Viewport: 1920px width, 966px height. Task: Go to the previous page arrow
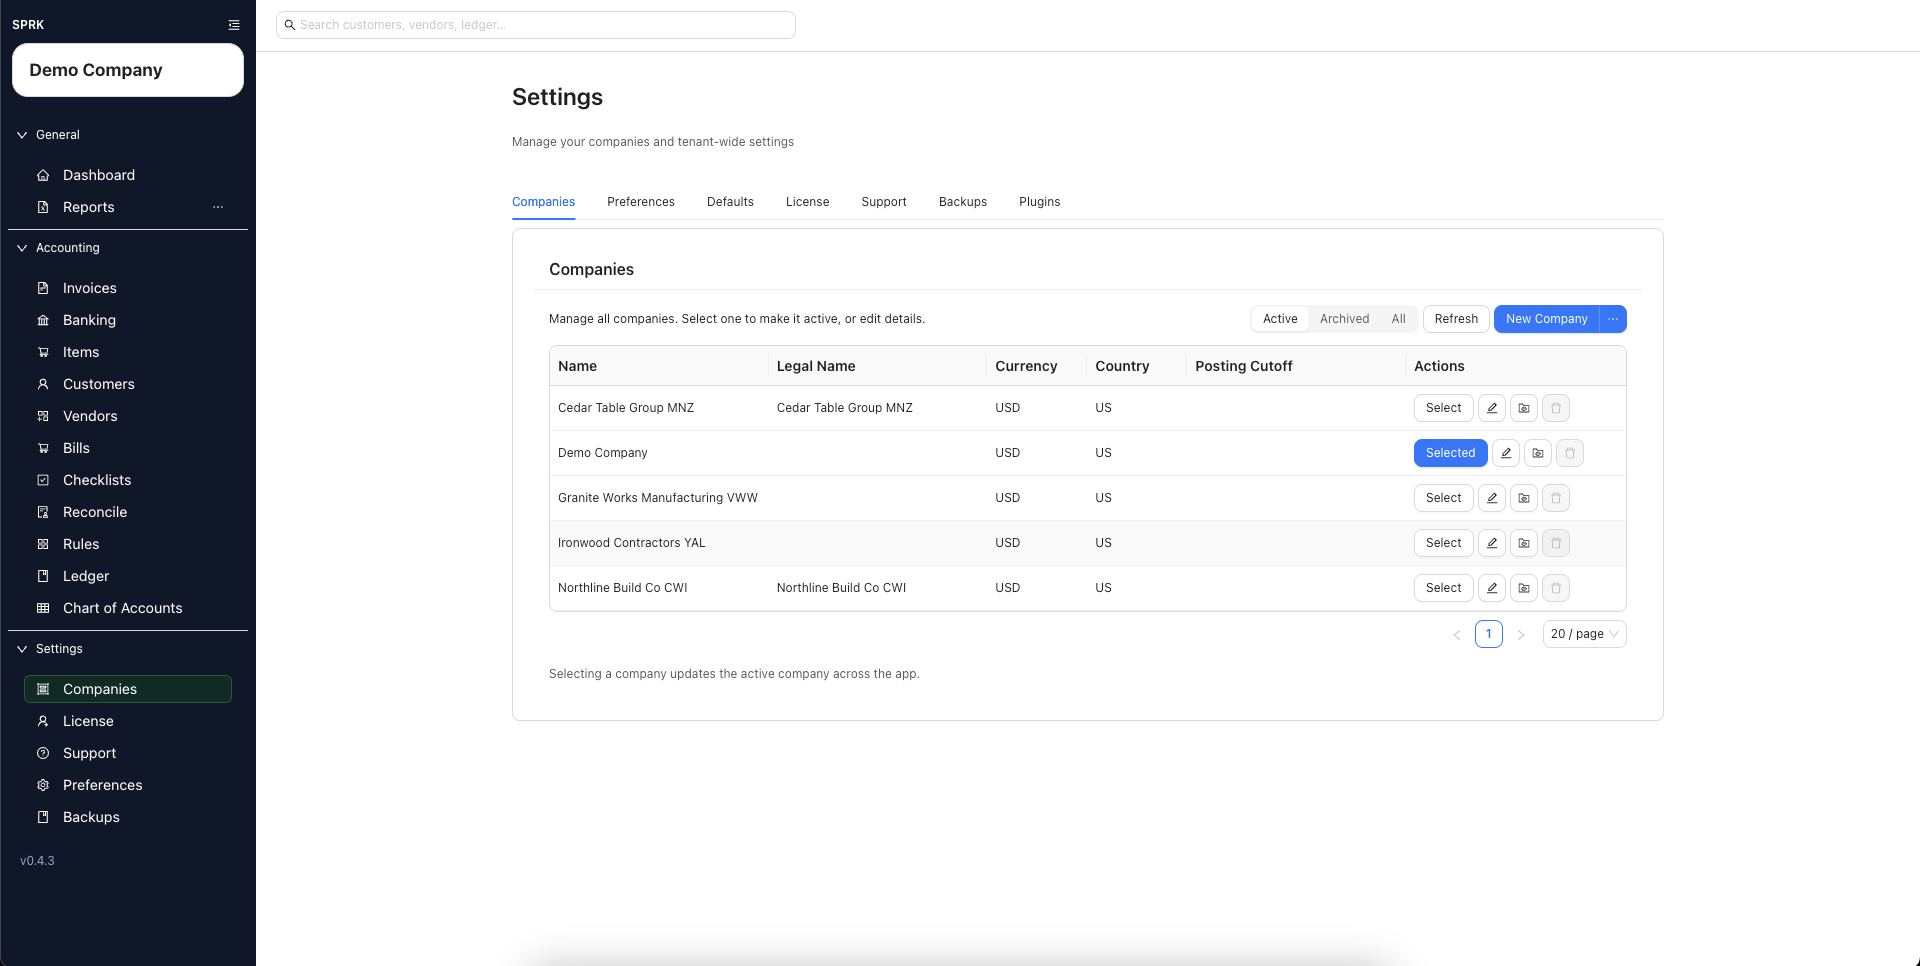[1457, 635]
